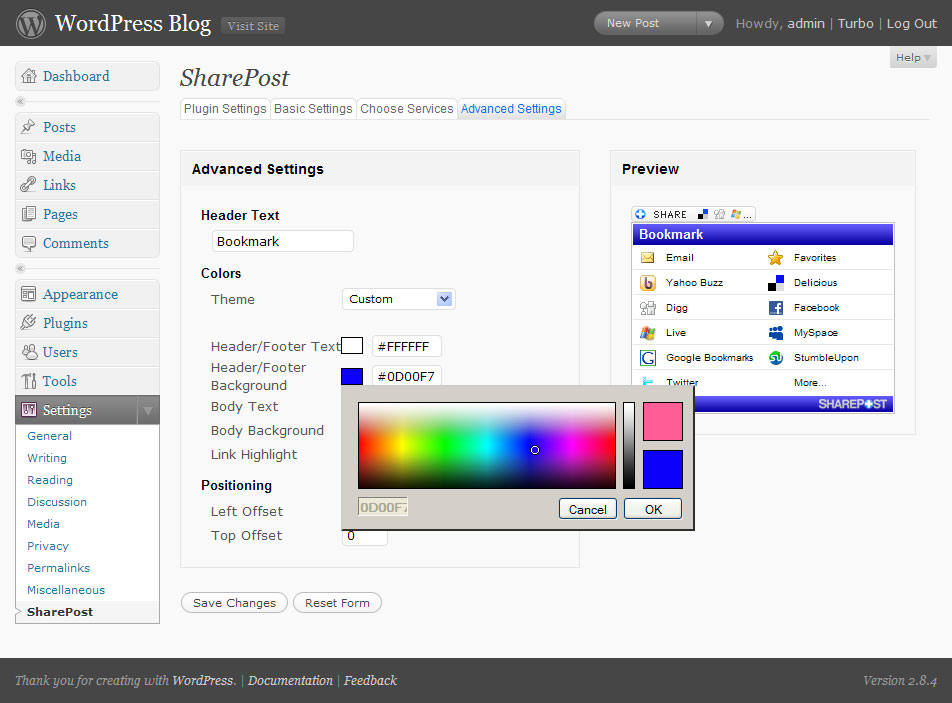Expand the New Post dropdown arrow
Image resolution: width=952 pixels, height=703 pixels.
(x=708, y=24)
